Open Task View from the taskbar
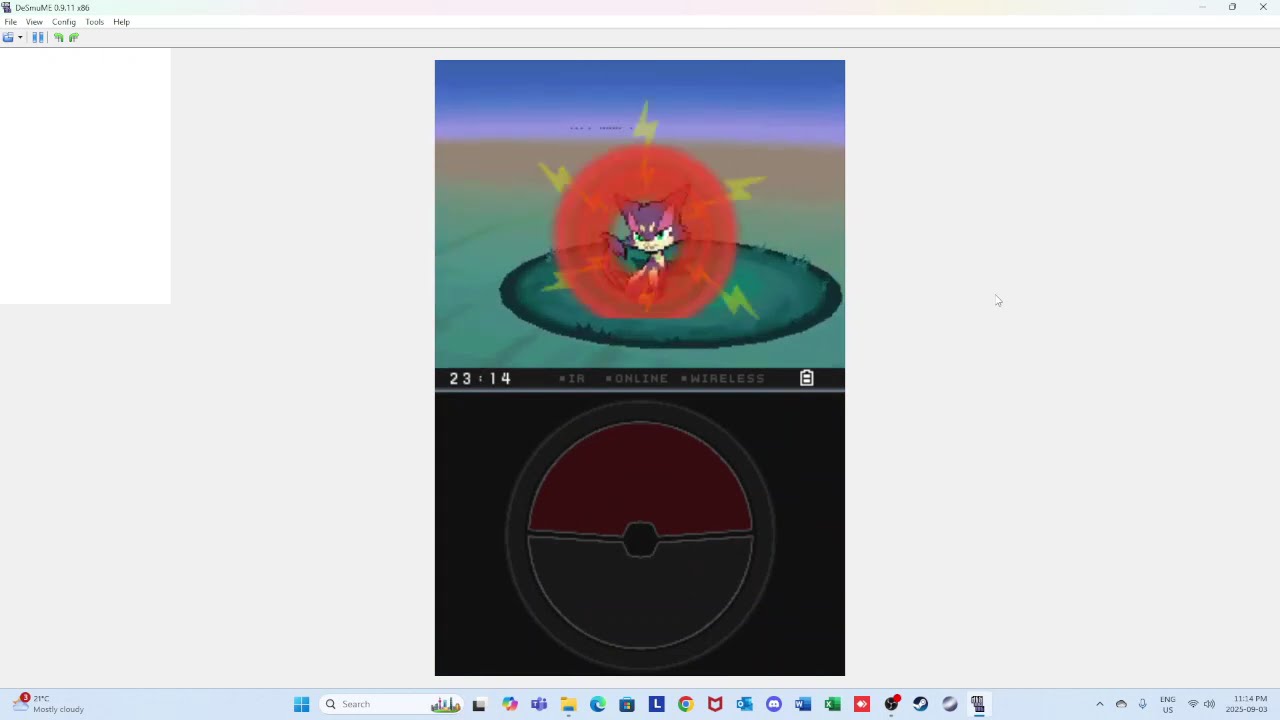 point(479,704)
